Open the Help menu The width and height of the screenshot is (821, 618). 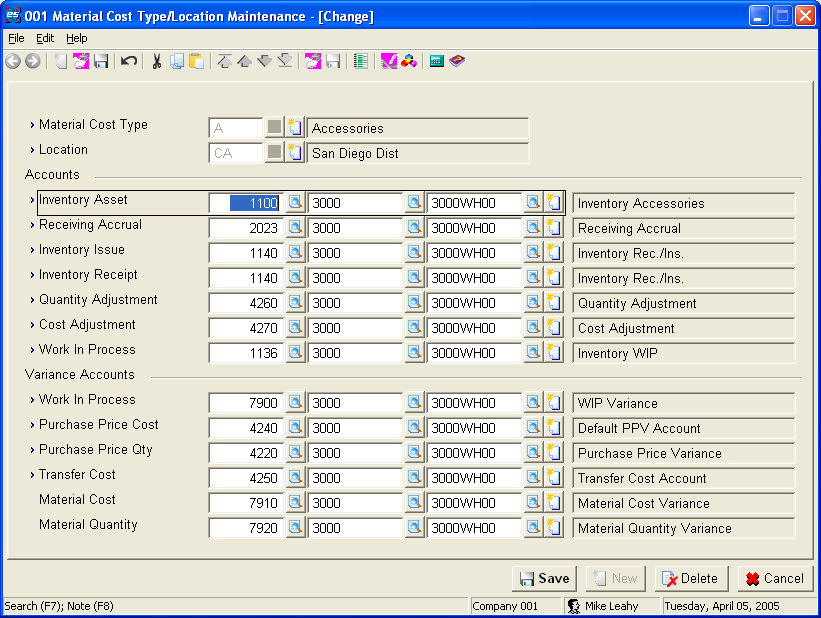click(x=76, y=38)
